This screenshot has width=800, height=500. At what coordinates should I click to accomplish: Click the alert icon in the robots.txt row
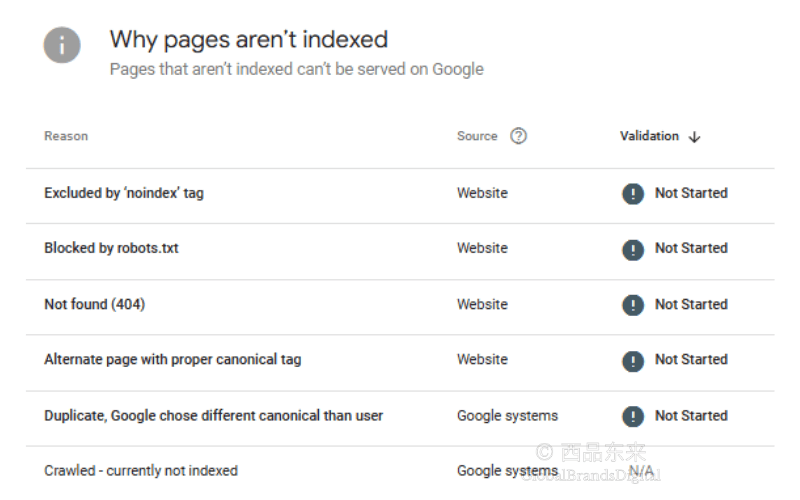tap(633, 249)
